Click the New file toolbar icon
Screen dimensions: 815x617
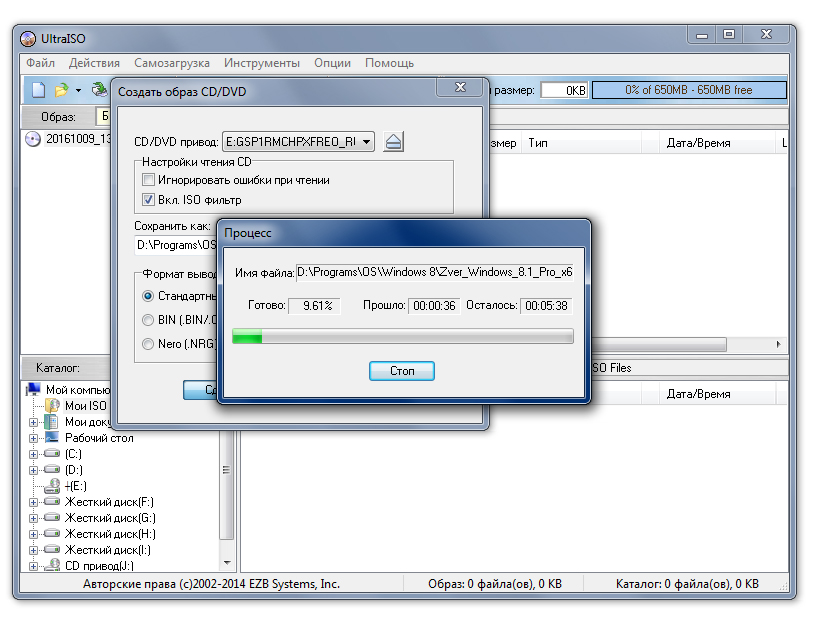[x=38, y=90]
